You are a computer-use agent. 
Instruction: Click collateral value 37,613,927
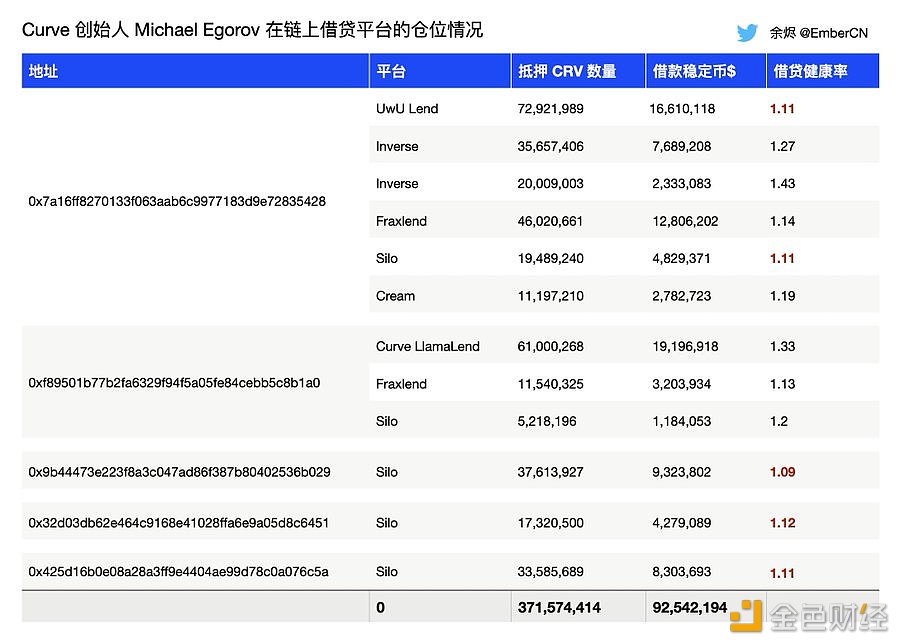click(550, 472)
